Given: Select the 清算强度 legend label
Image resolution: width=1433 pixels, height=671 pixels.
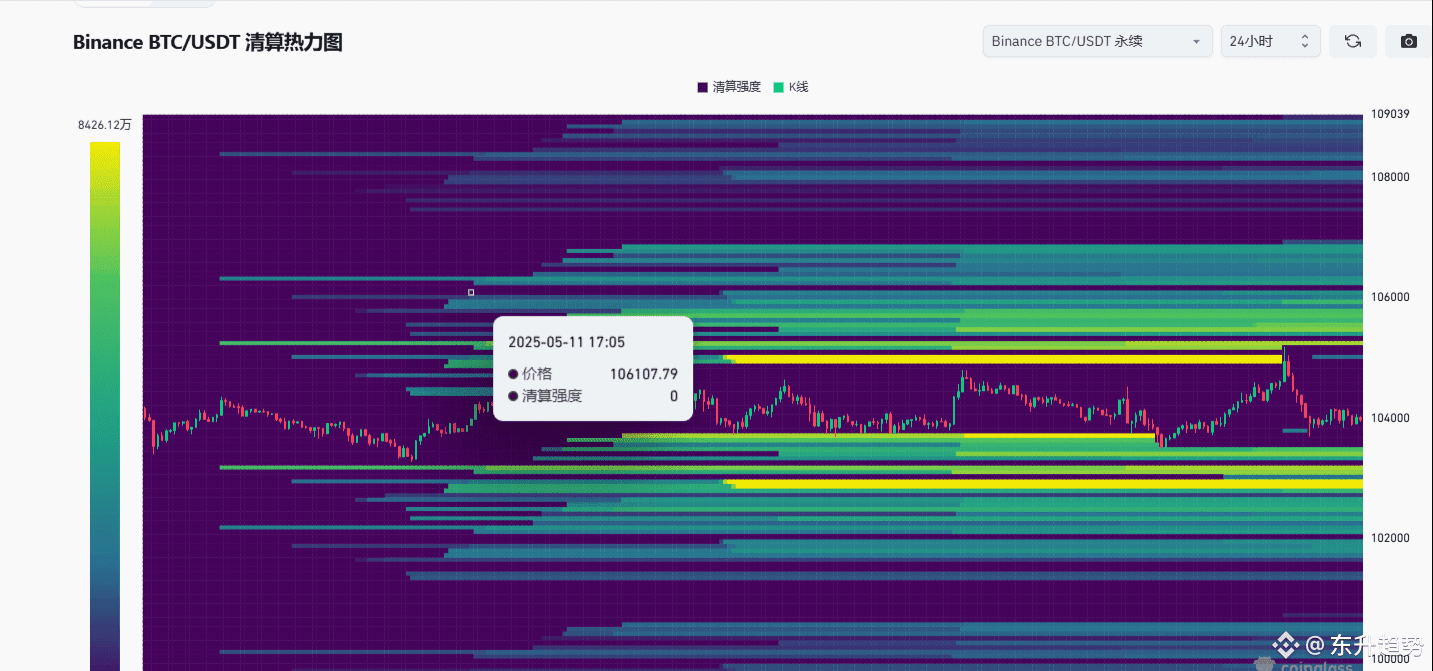Looking at the screenshot, I should point(737,87).
